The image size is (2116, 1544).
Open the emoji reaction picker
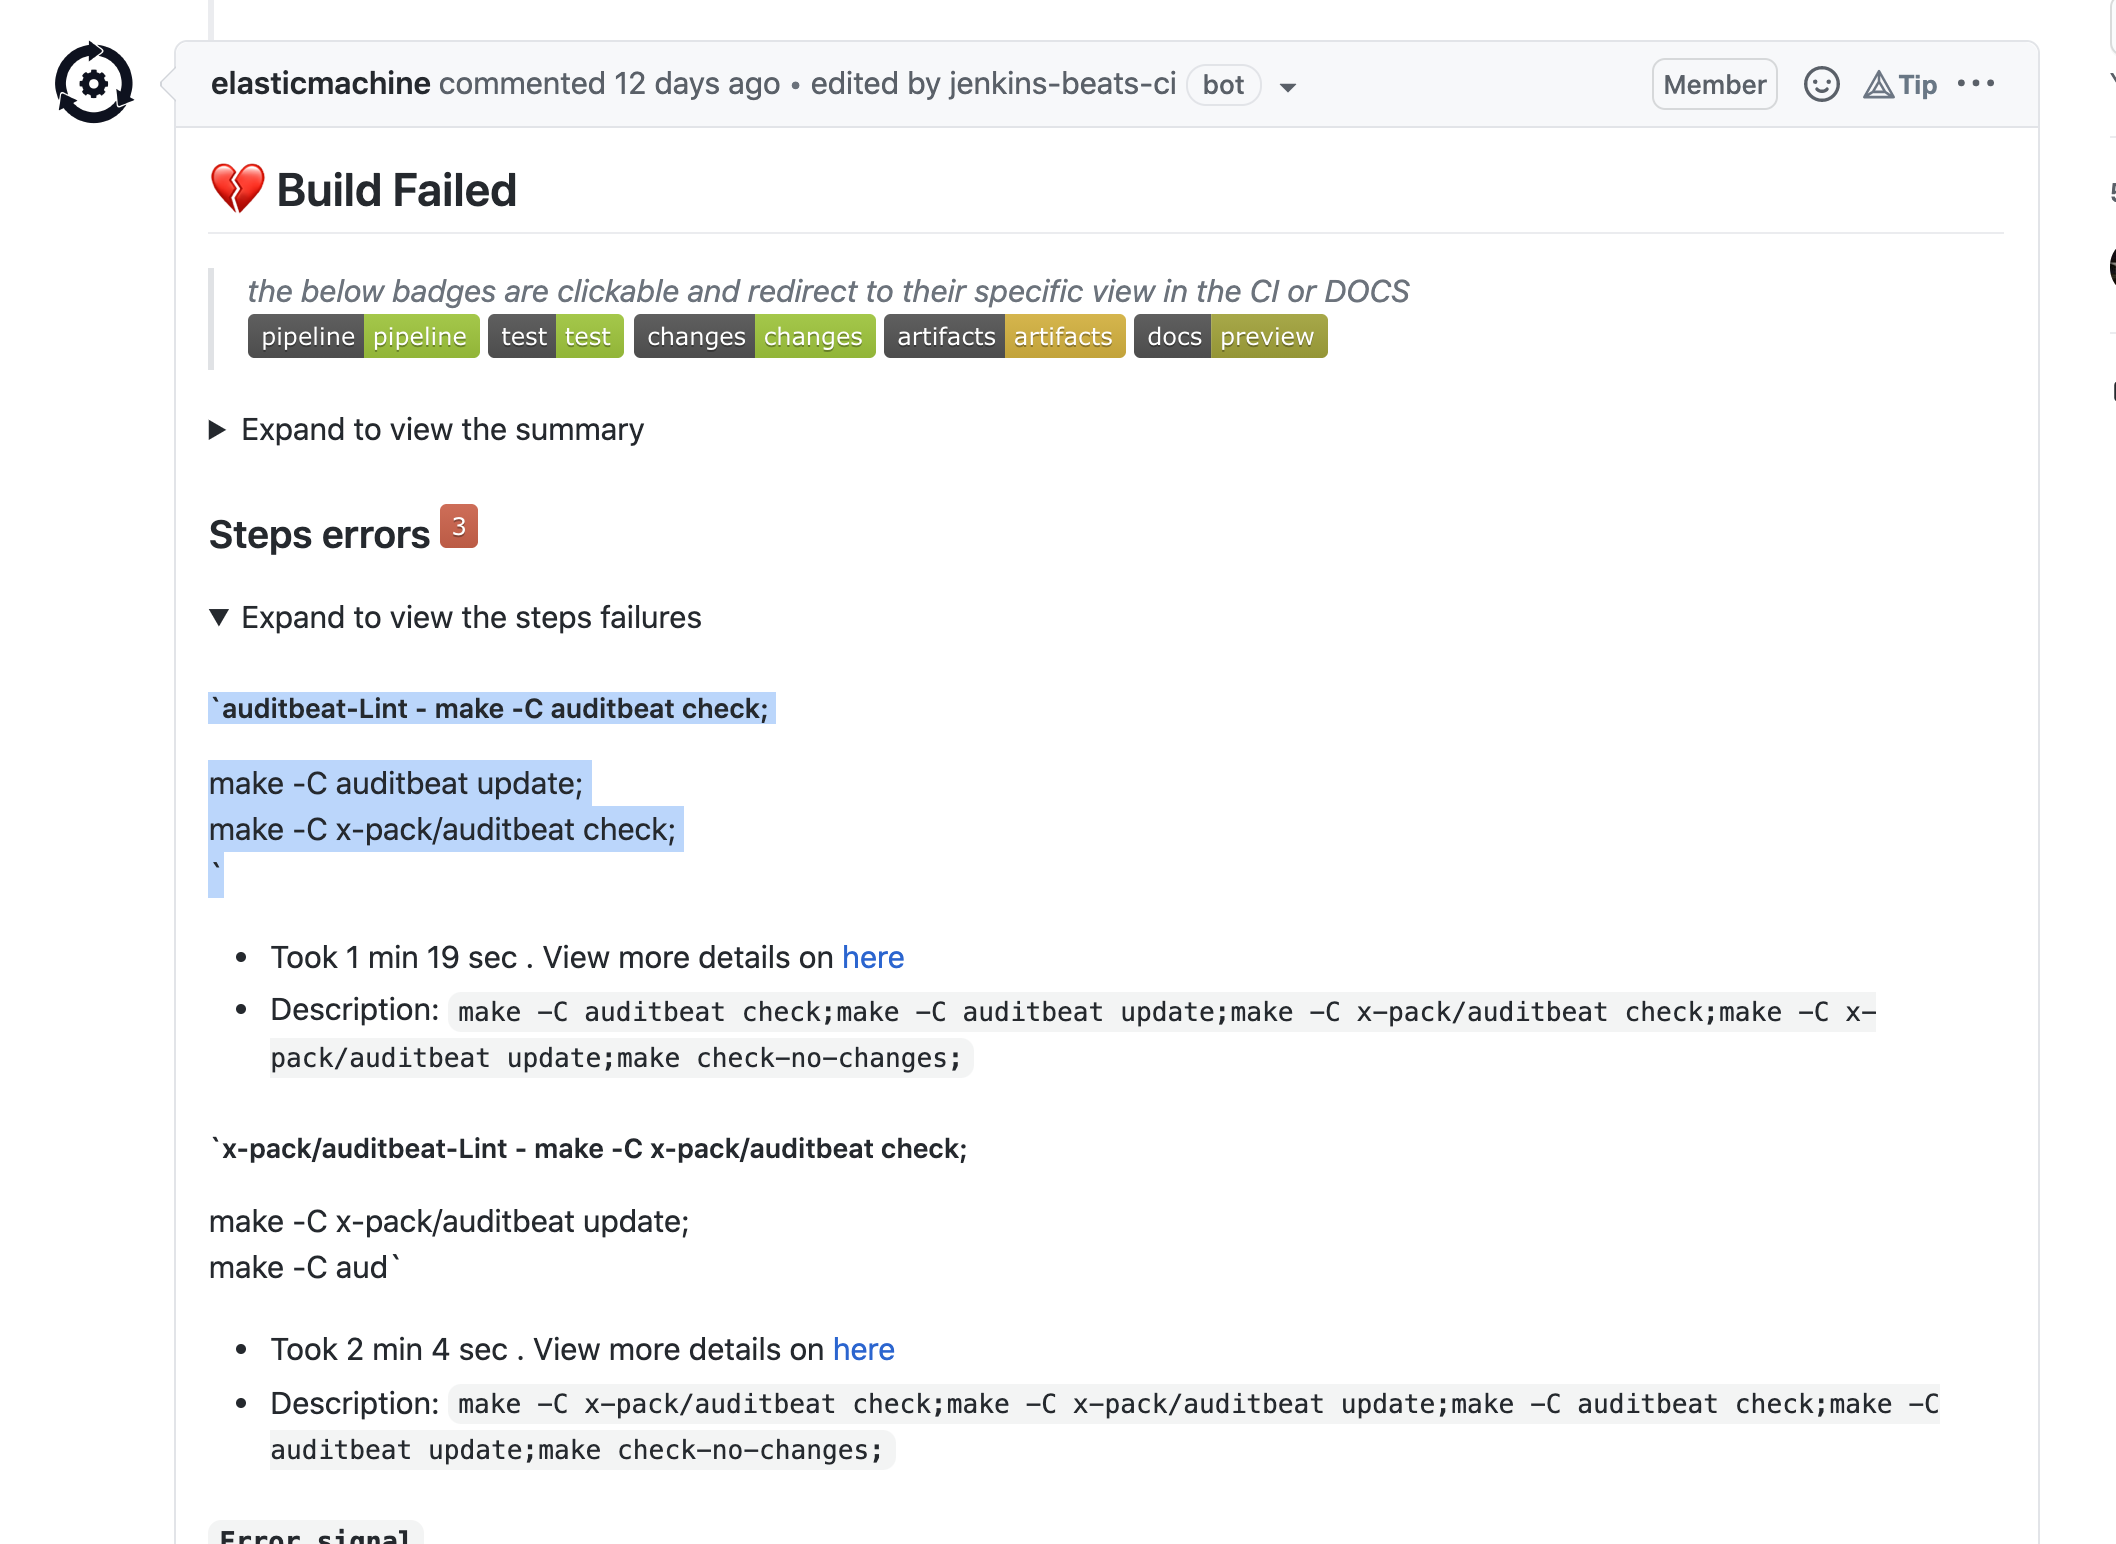tap(1821, 84)
